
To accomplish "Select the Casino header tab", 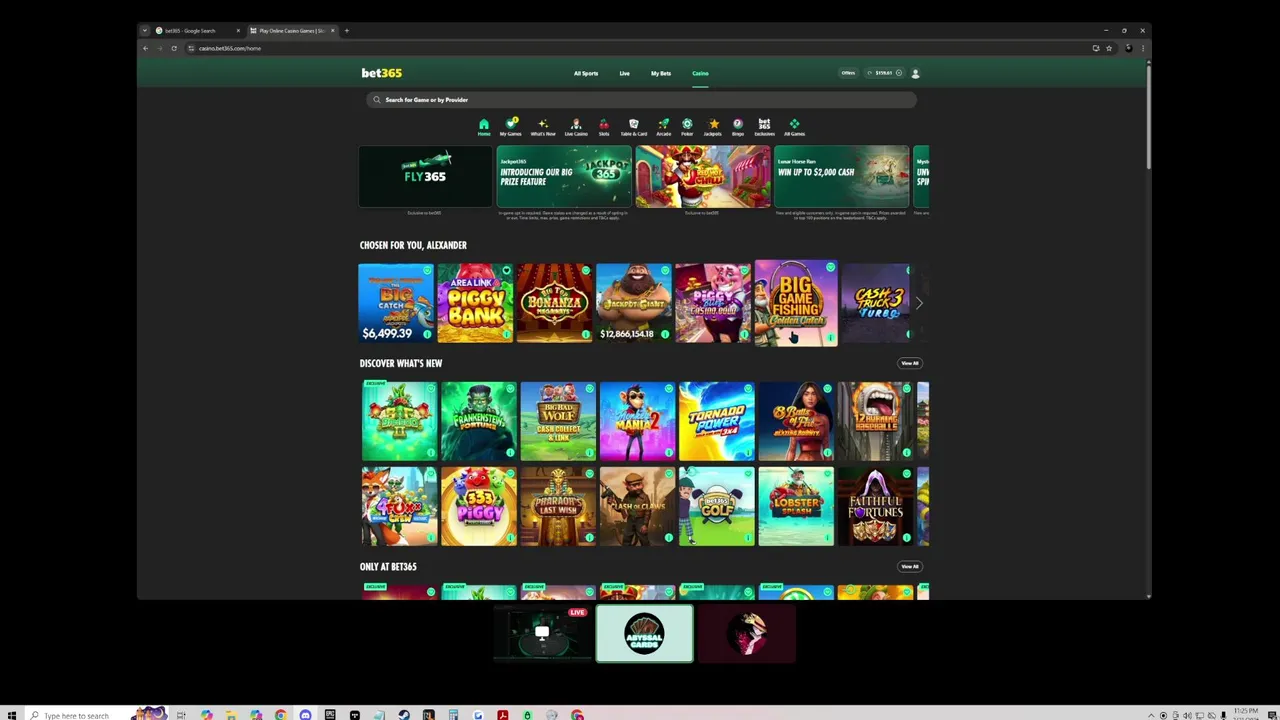I will 700,73.
